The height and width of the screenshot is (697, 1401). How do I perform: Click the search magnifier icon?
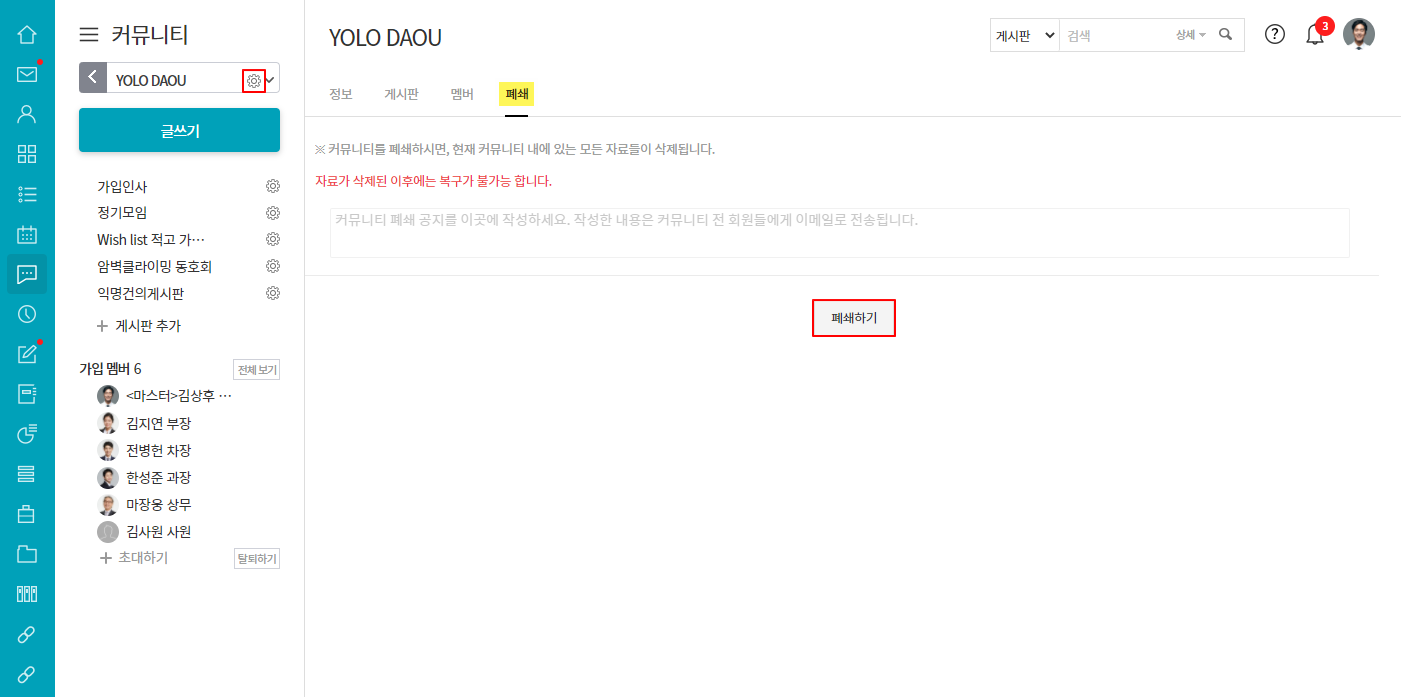[1226, 34]
